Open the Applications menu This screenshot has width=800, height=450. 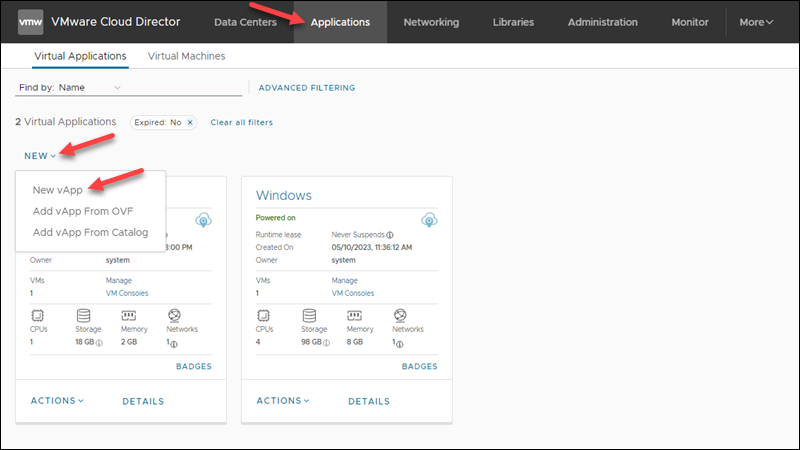[340, 22]
